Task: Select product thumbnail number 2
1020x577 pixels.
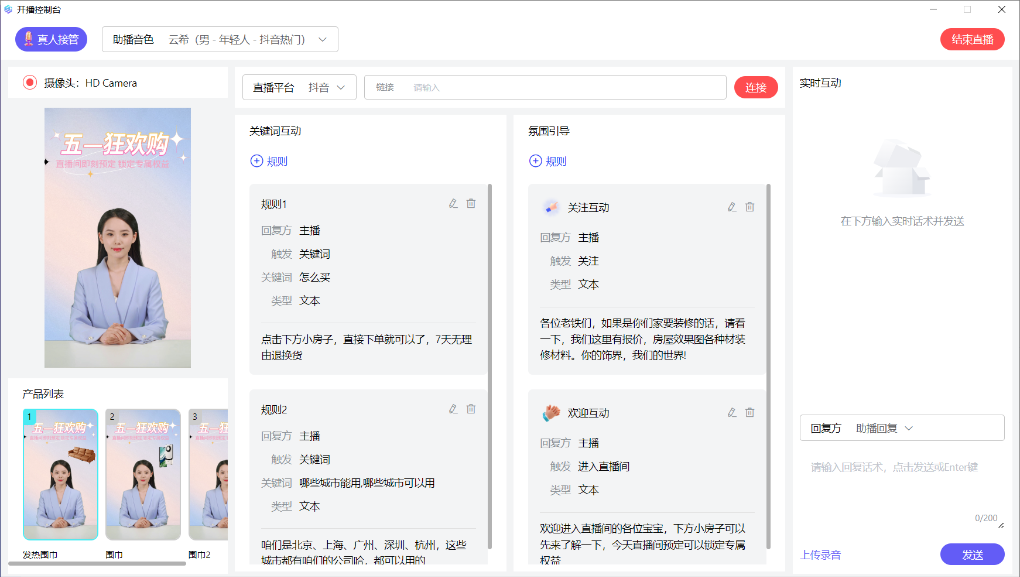Action: [143, 475]
